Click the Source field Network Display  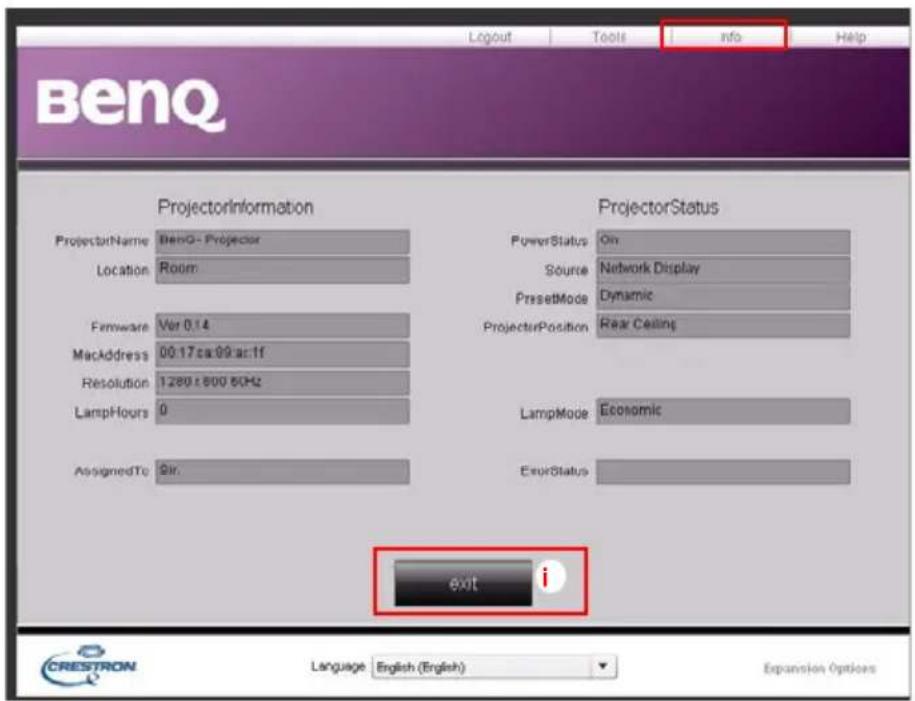coord(723,270)
